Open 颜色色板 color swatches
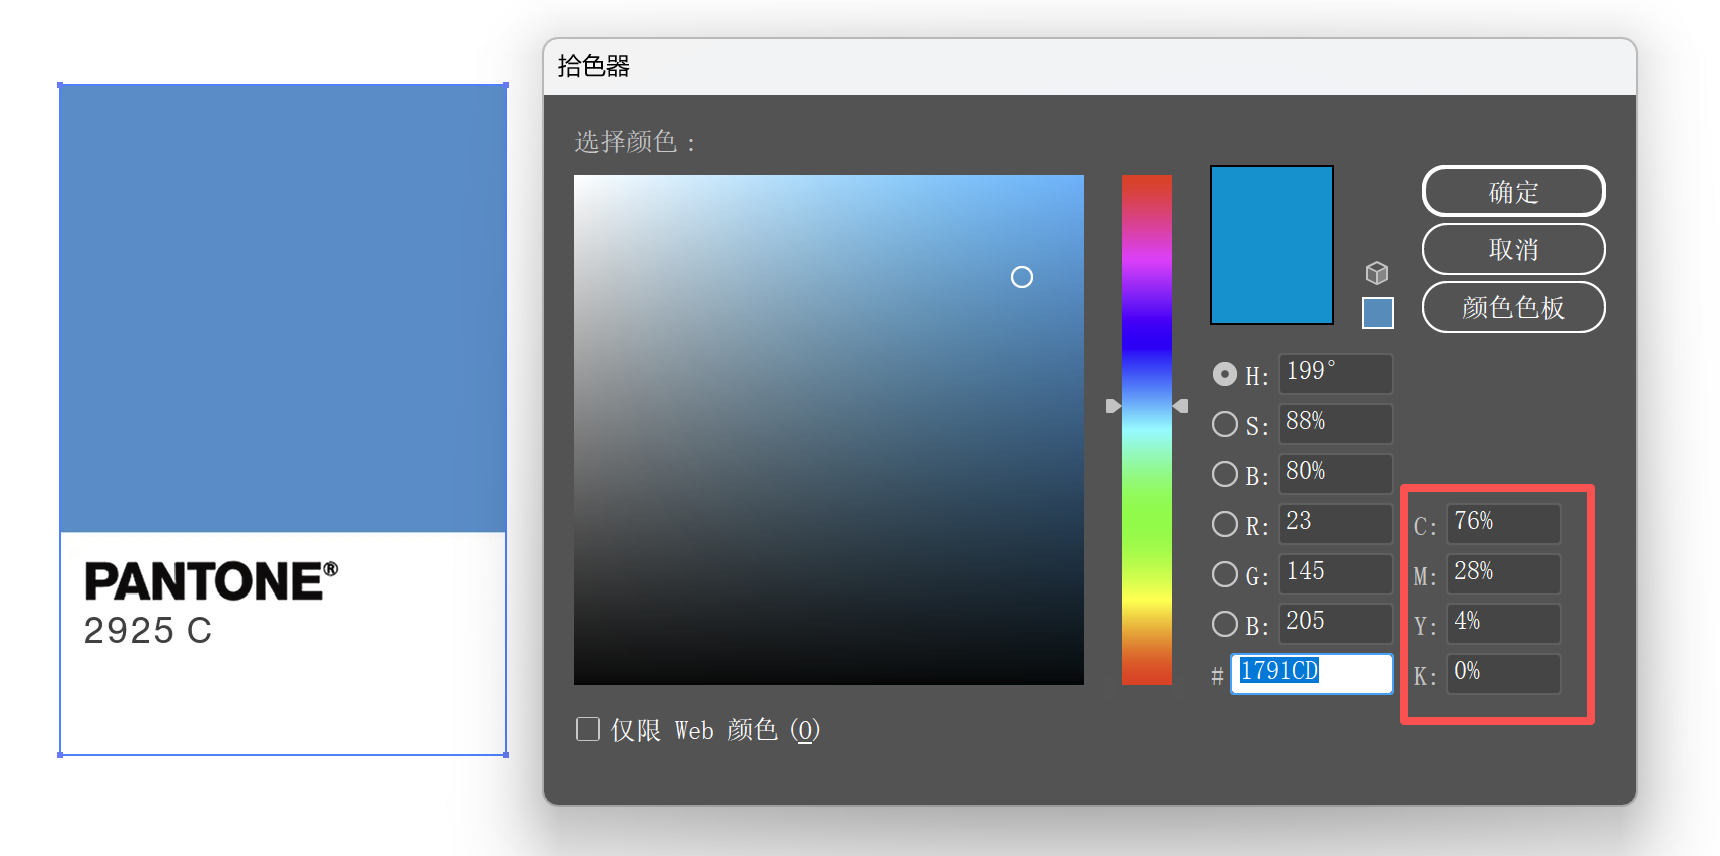The width and height of the screenshot is (1720, 856). [x=1514, y=307]
